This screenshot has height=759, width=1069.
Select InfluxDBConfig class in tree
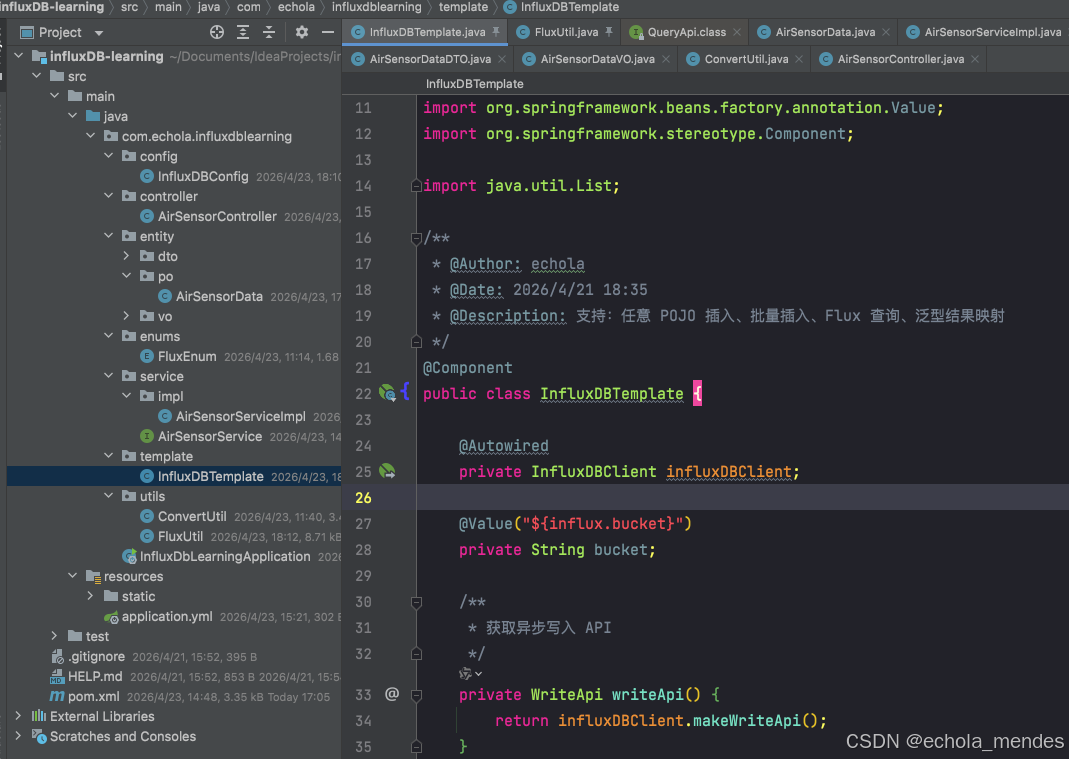(203, 176)
